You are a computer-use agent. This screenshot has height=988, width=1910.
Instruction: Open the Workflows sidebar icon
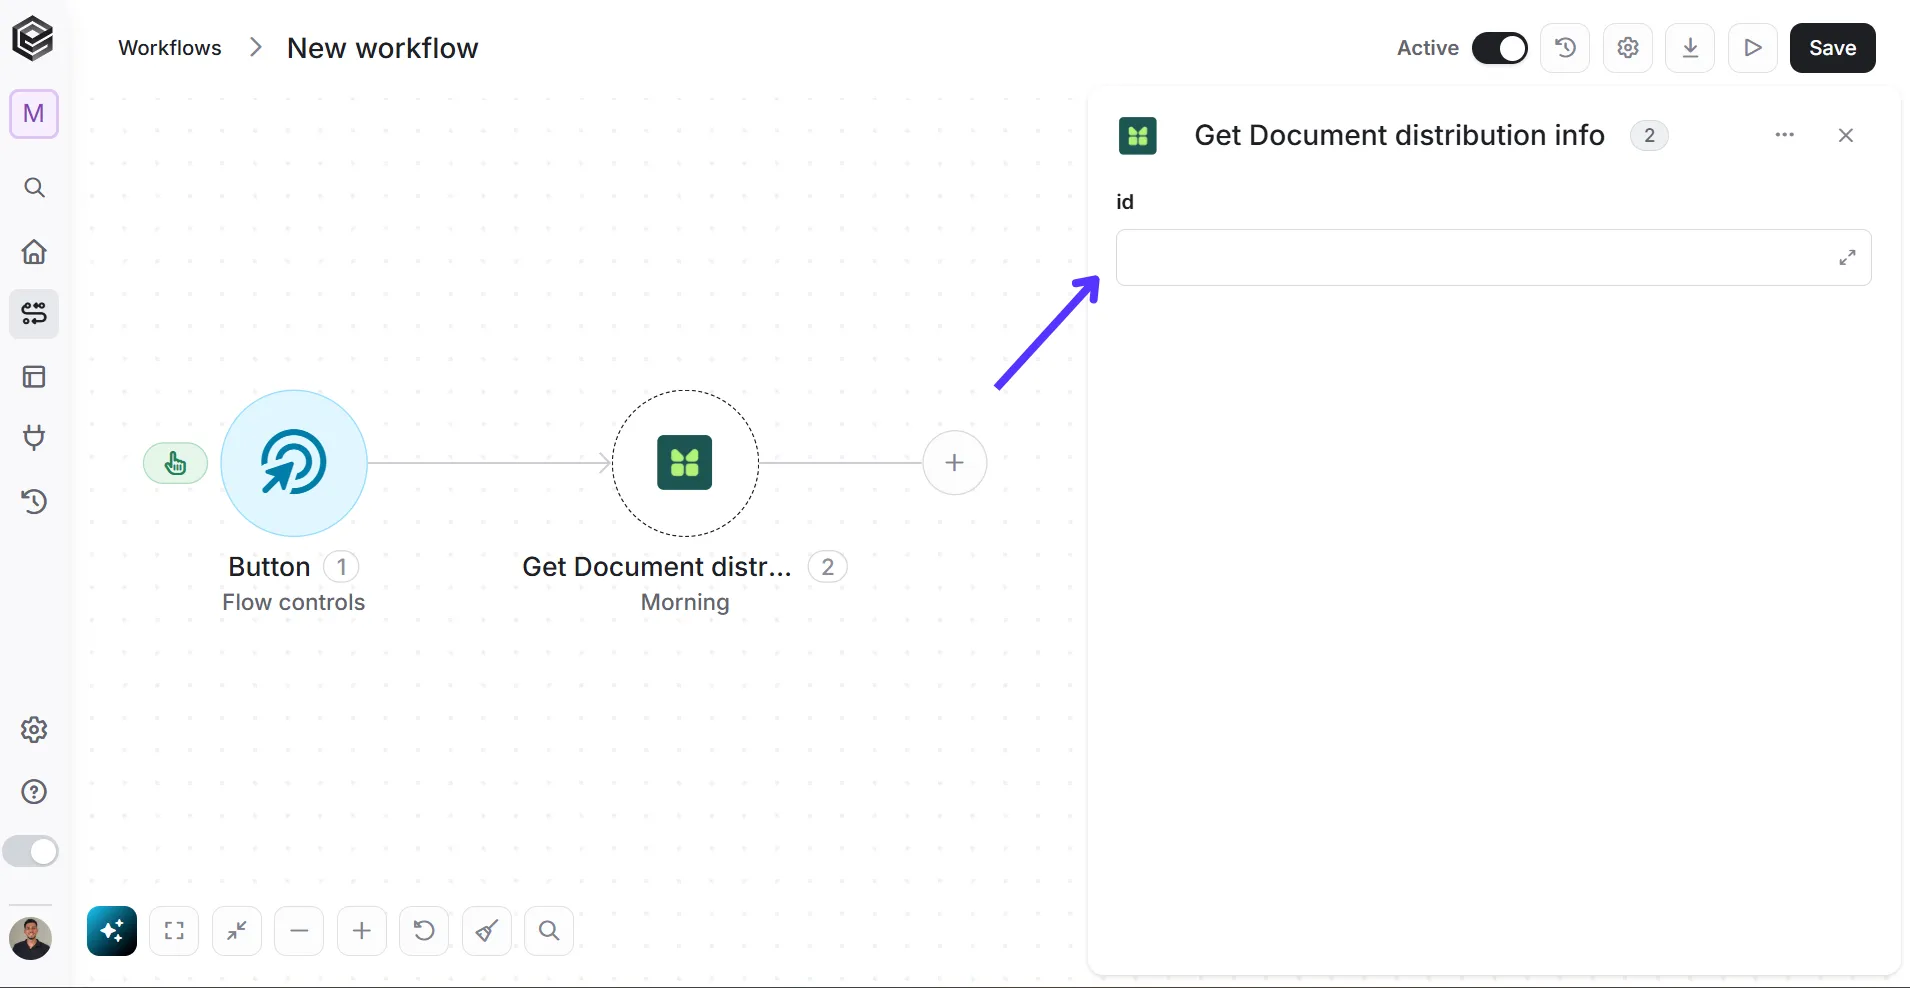(x=34, y=314)
